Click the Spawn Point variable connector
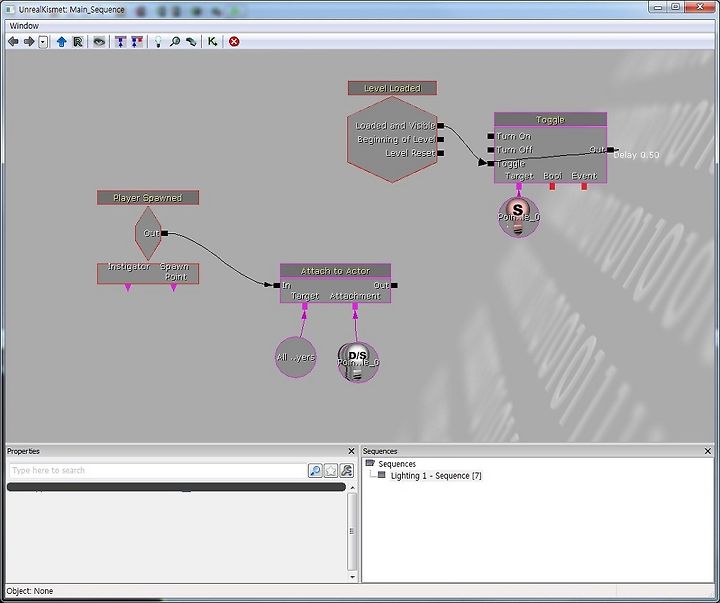This screenshot has width=720, height=603. click(174, 287)
